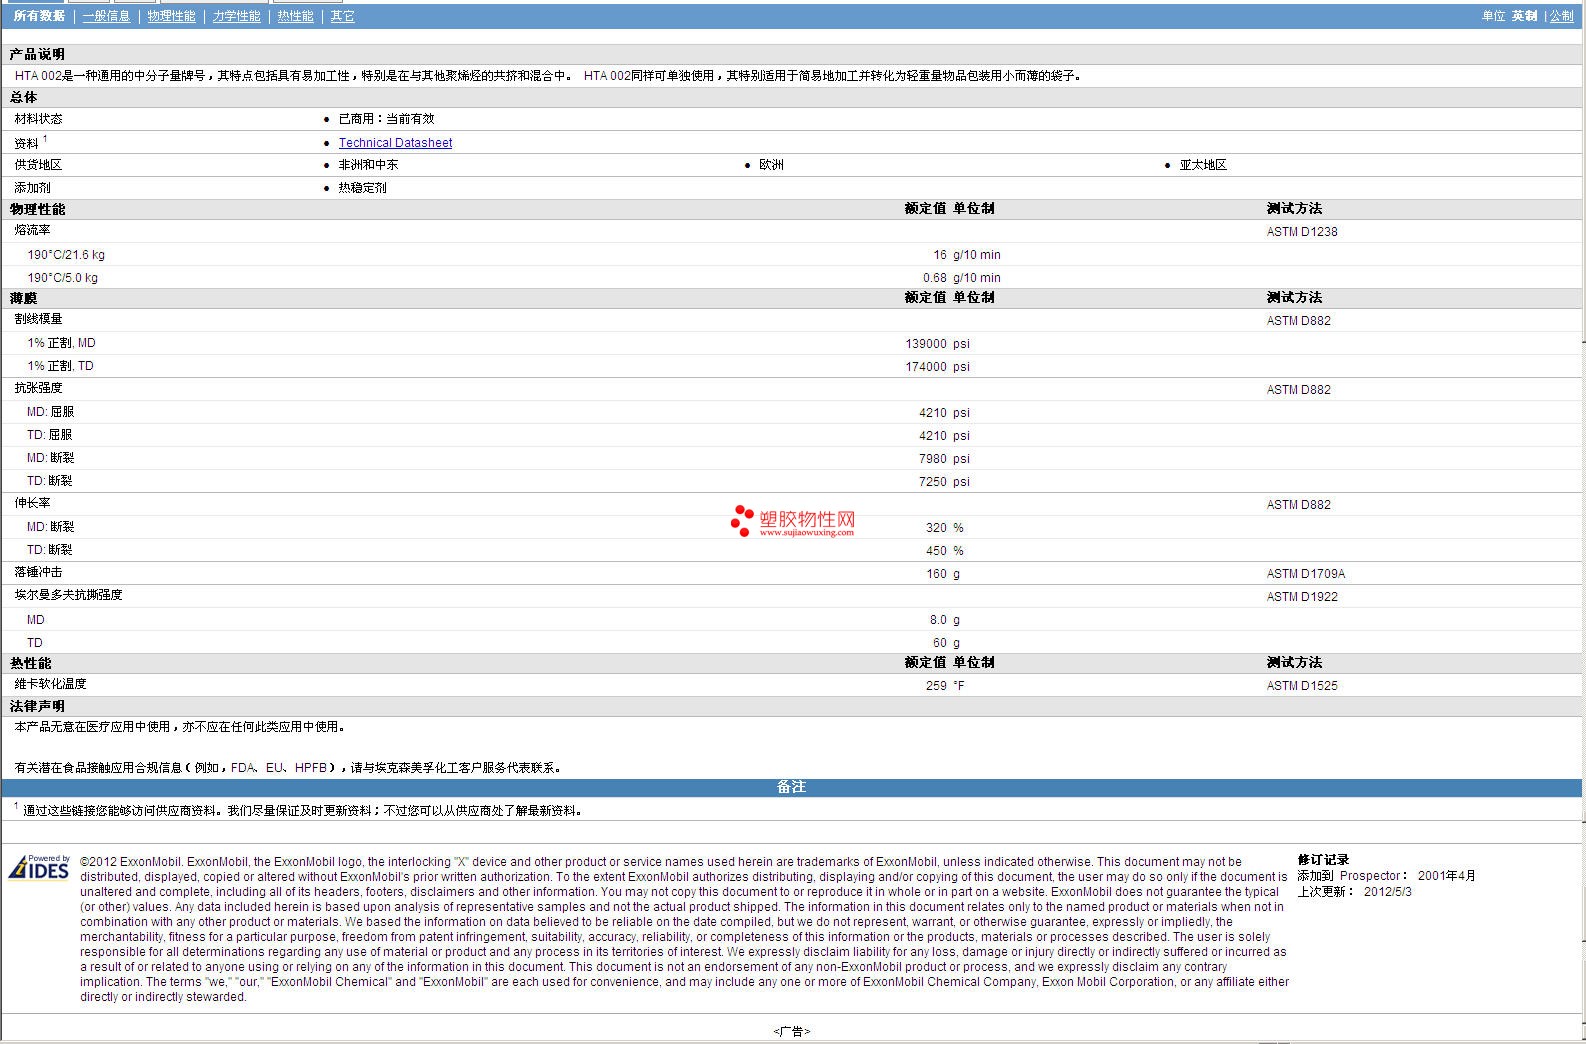Click the 7980 psi value
The image size is (1586, 1044).
click(x=944, y=459)
